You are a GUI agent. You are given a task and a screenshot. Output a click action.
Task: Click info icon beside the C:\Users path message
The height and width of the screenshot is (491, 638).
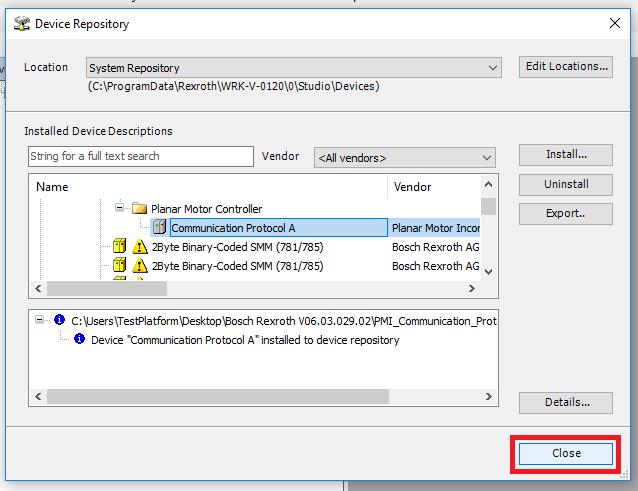click(x=59, y=321)
